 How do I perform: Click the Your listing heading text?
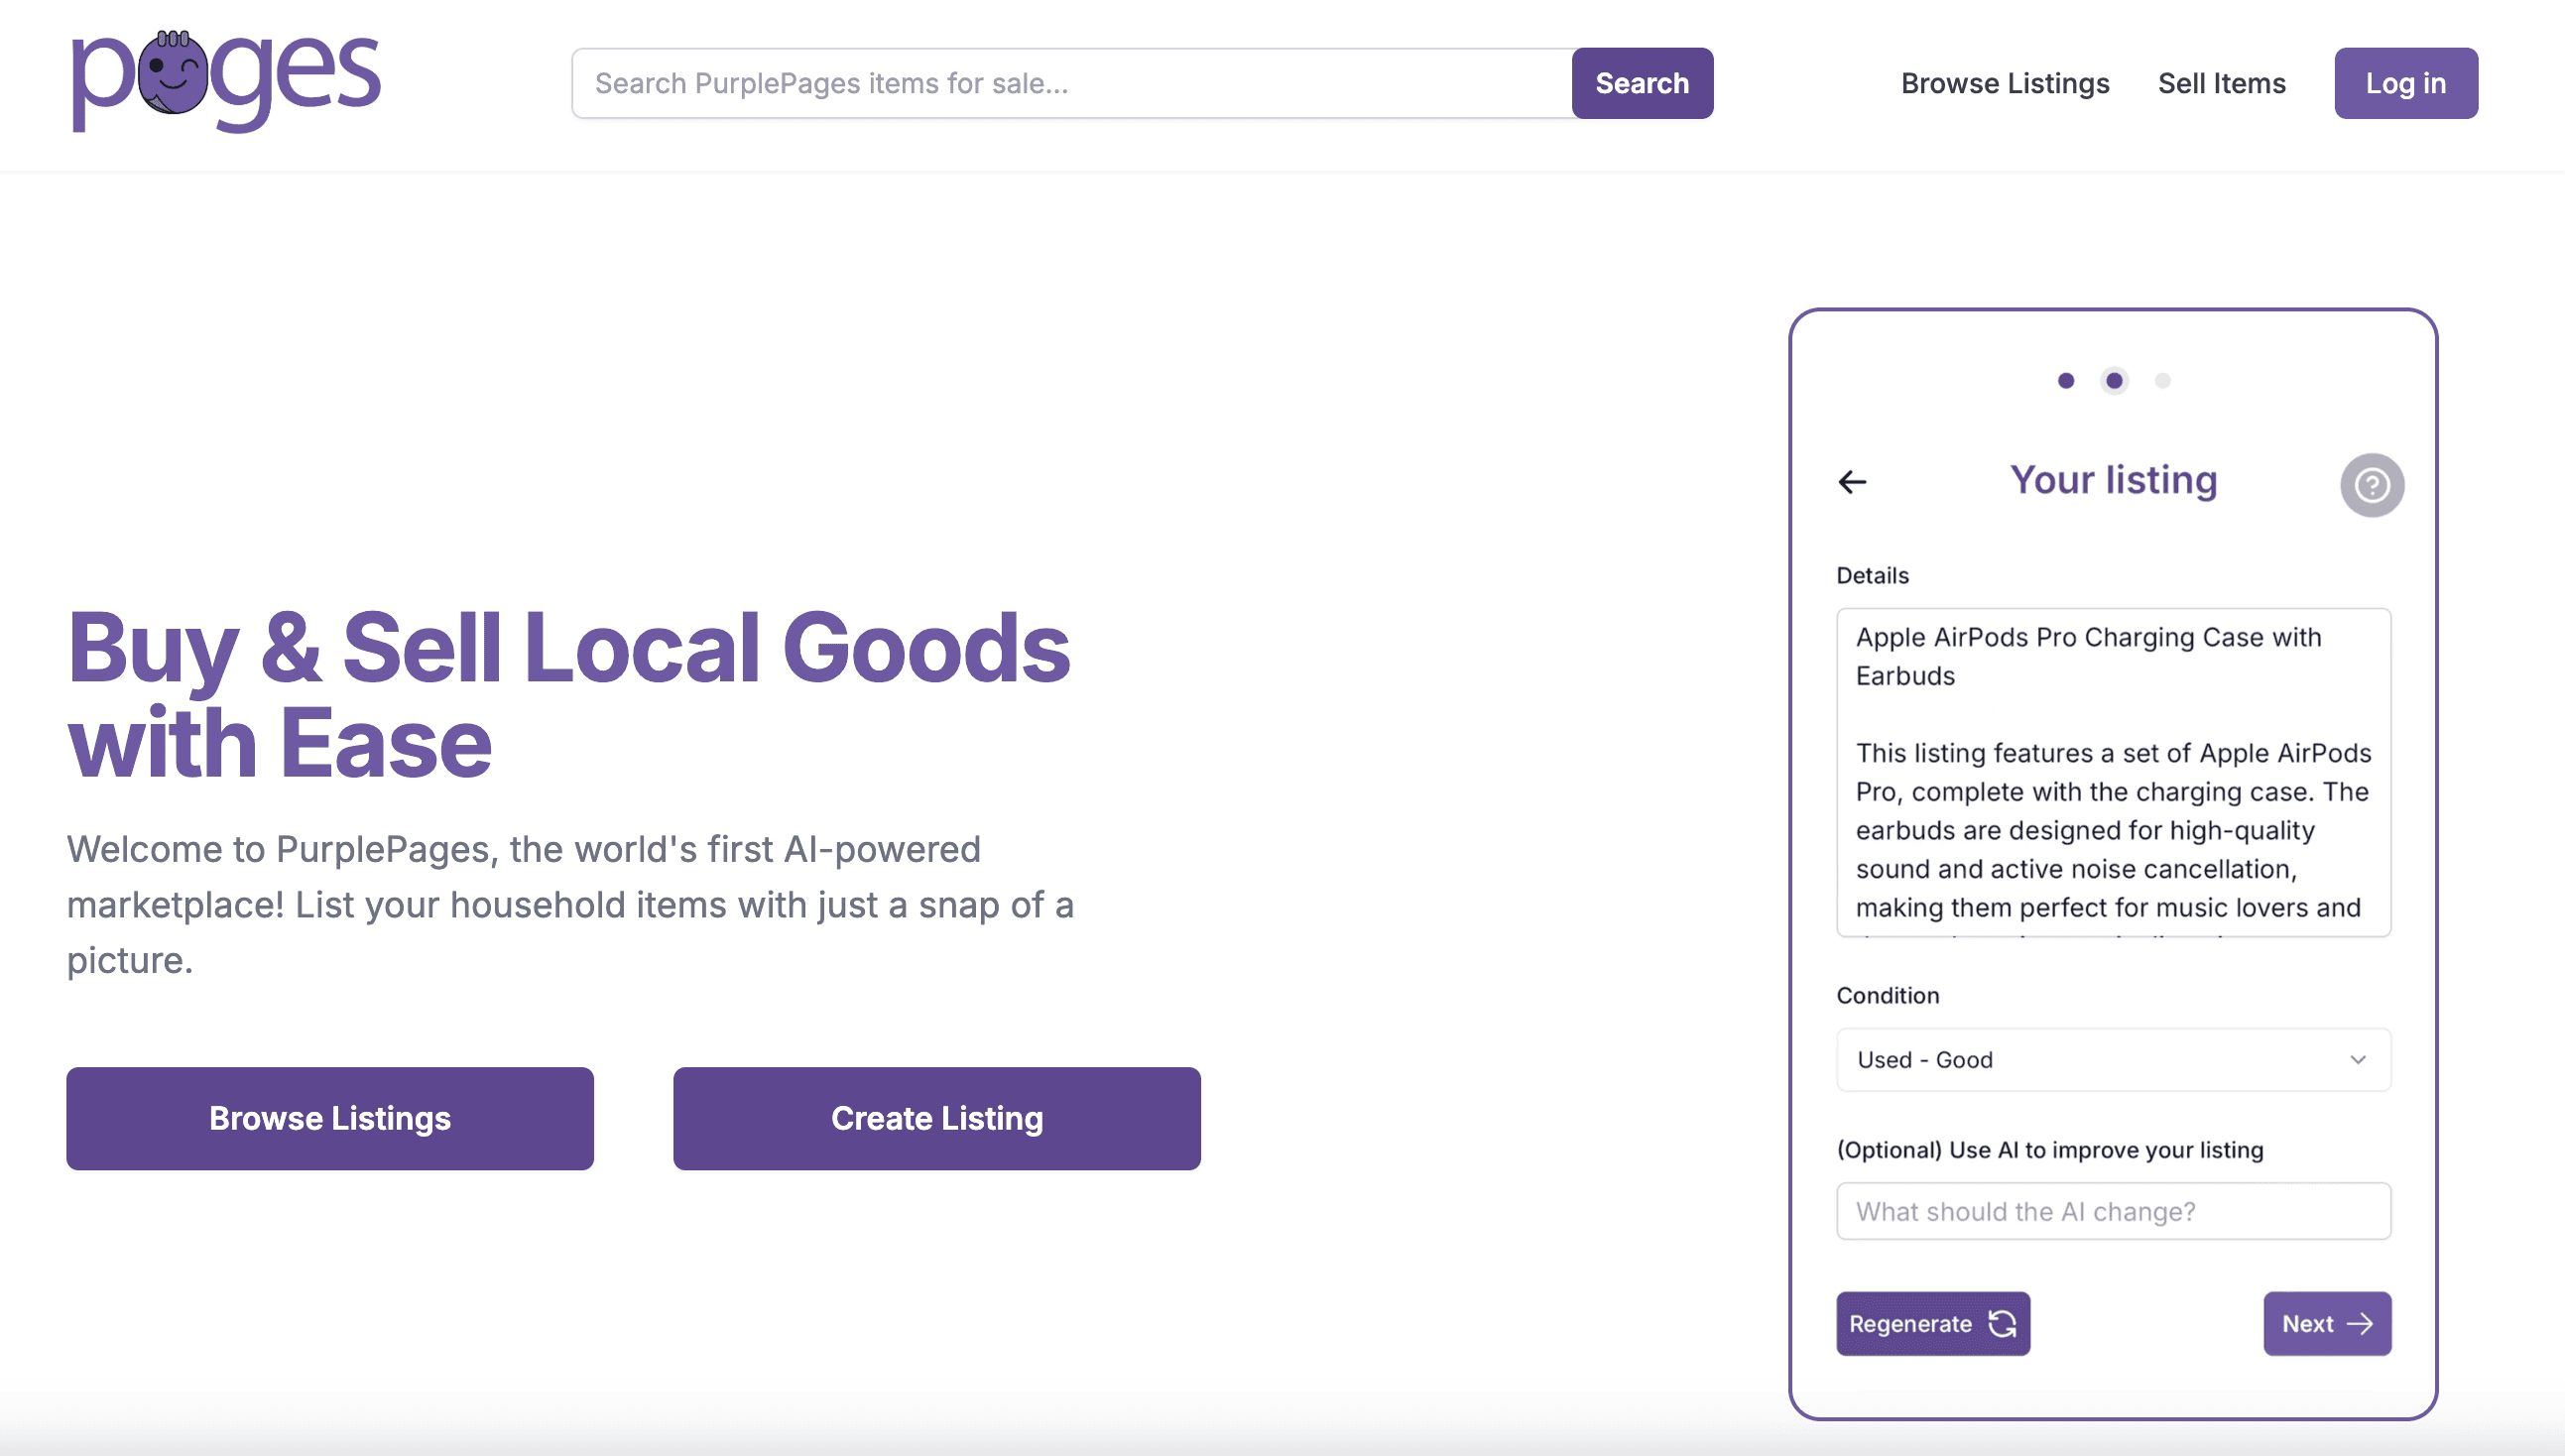coord(2113,480)
